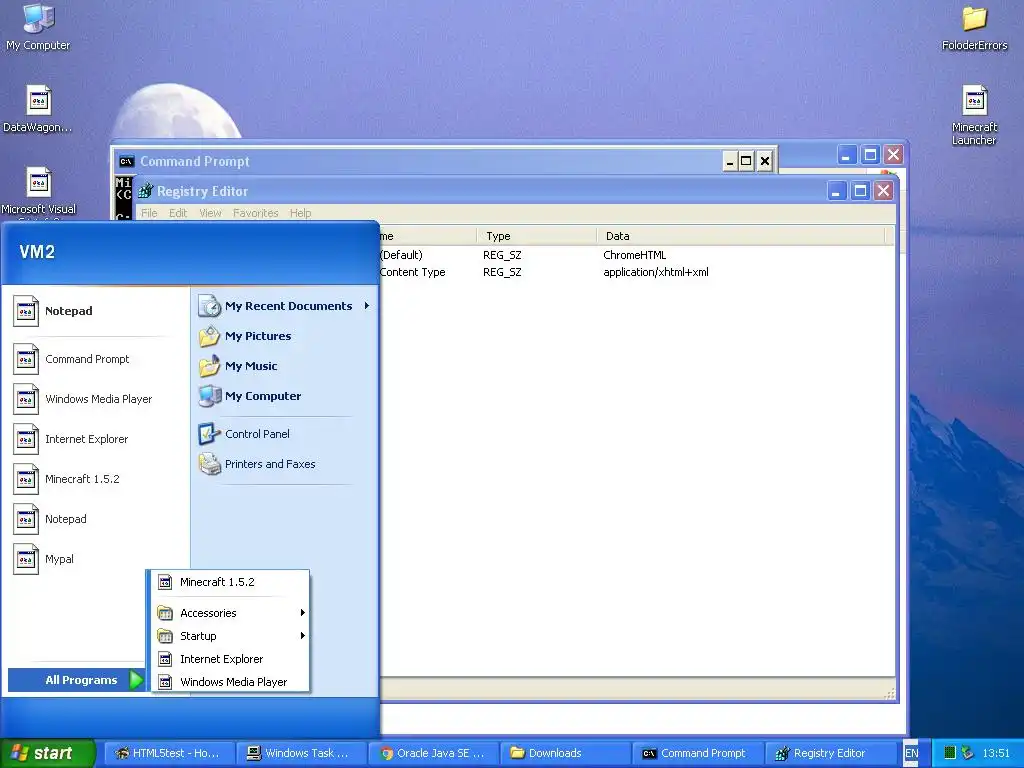The image size is (1024, 768).
Task: Open My Music folder
Action: 251,366
